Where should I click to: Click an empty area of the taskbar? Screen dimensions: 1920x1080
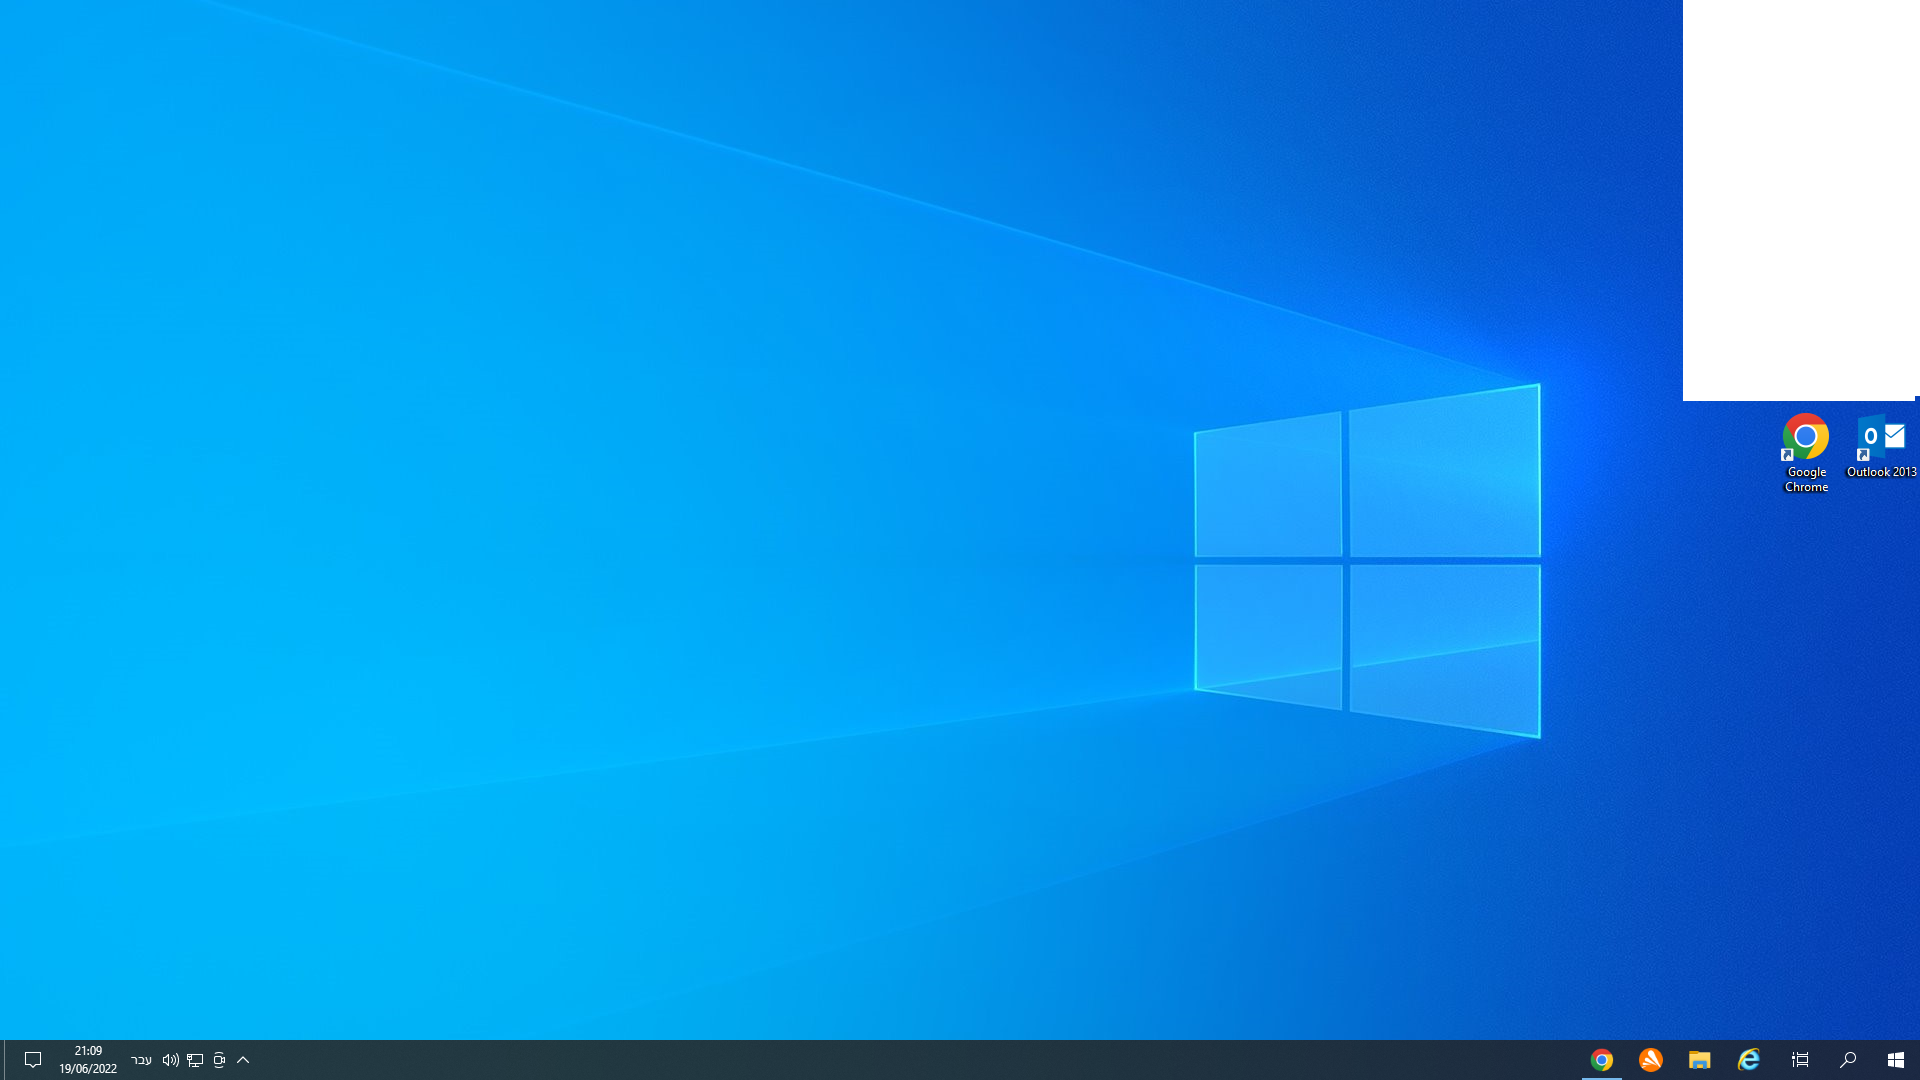tap(900, 1060)
